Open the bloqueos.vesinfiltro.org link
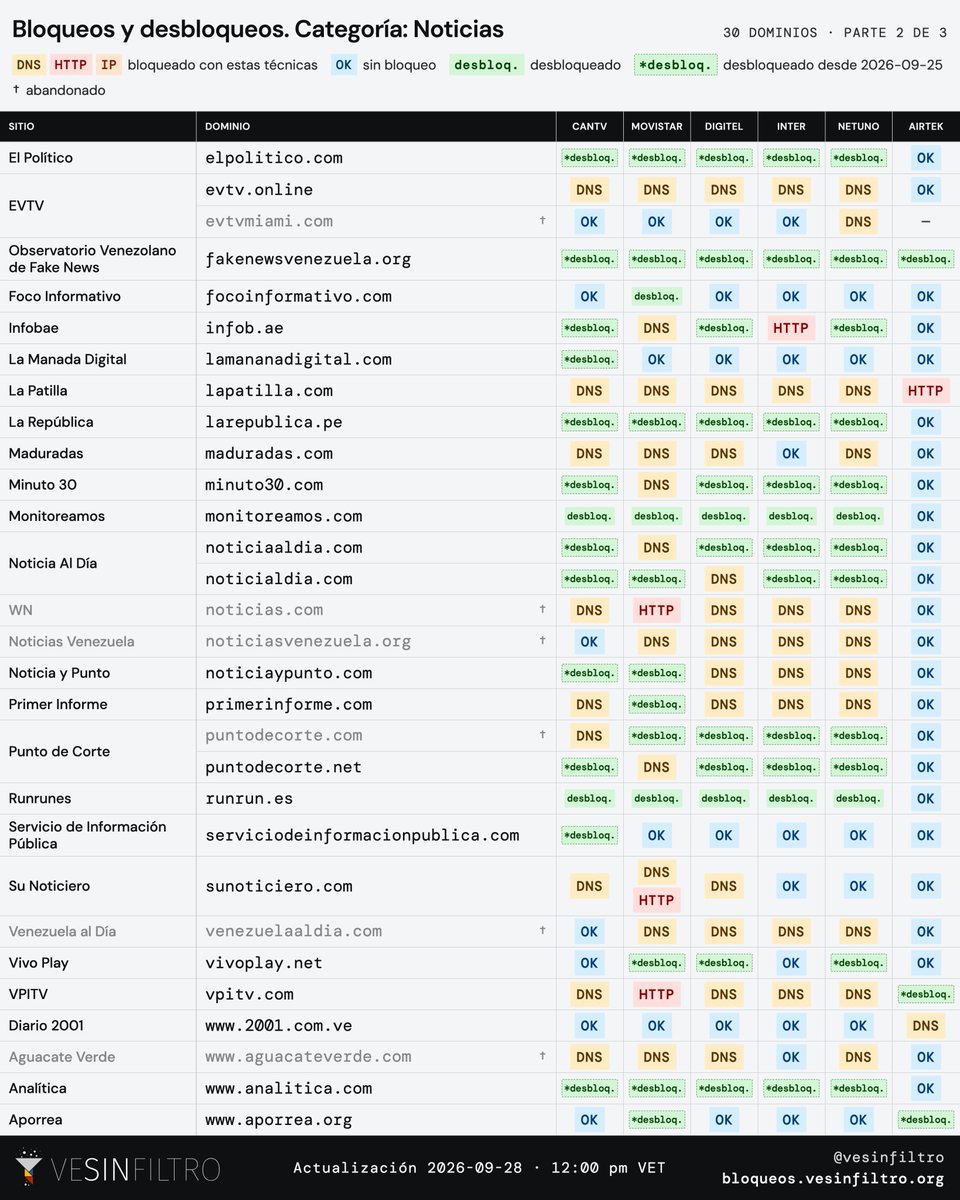This screenshot has width=960, height=1200. pos(833,1179)
